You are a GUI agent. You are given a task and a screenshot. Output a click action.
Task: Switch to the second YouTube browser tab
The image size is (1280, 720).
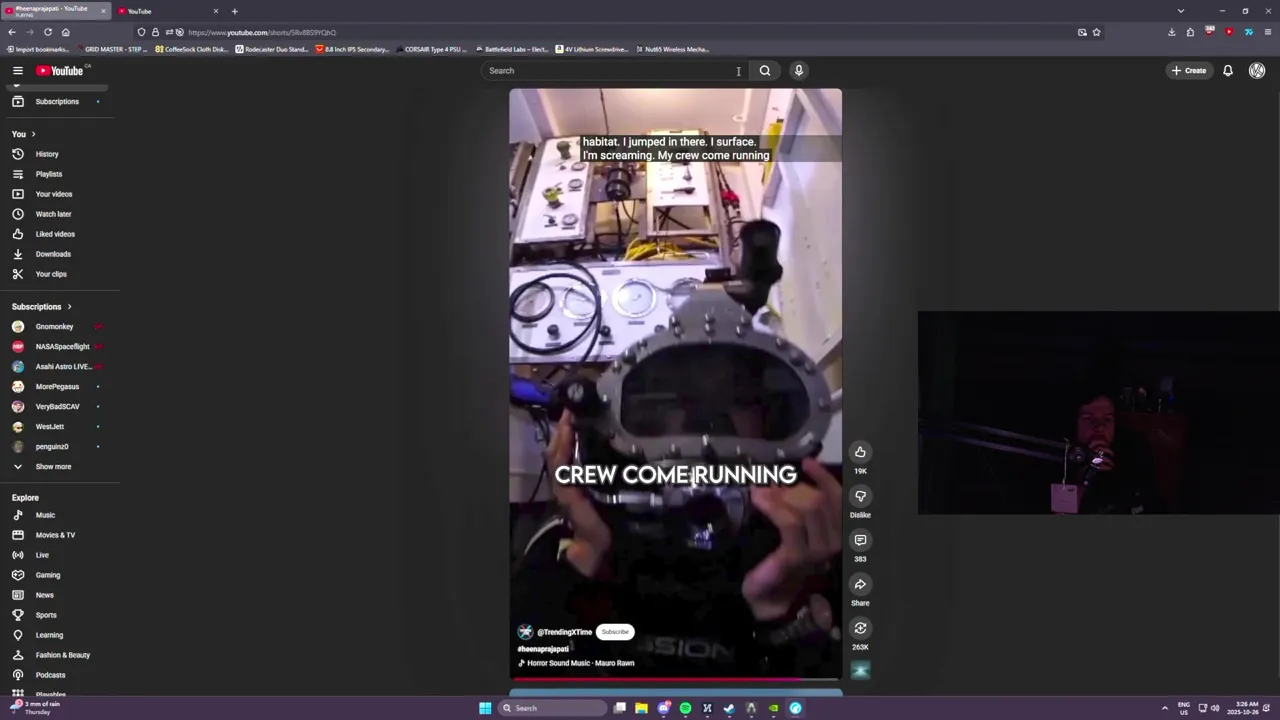(166, 11)
